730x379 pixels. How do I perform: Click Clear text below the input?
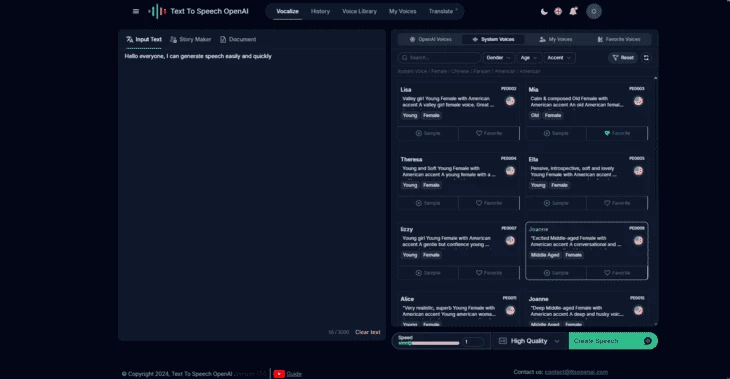[x=367, y=332]
